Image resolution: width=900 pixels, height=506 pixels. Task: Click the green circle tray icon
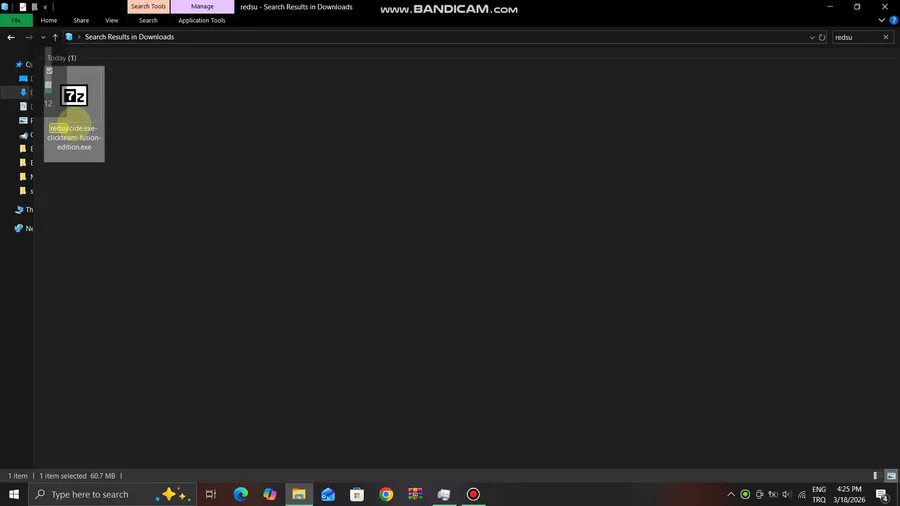coord(745,494)
